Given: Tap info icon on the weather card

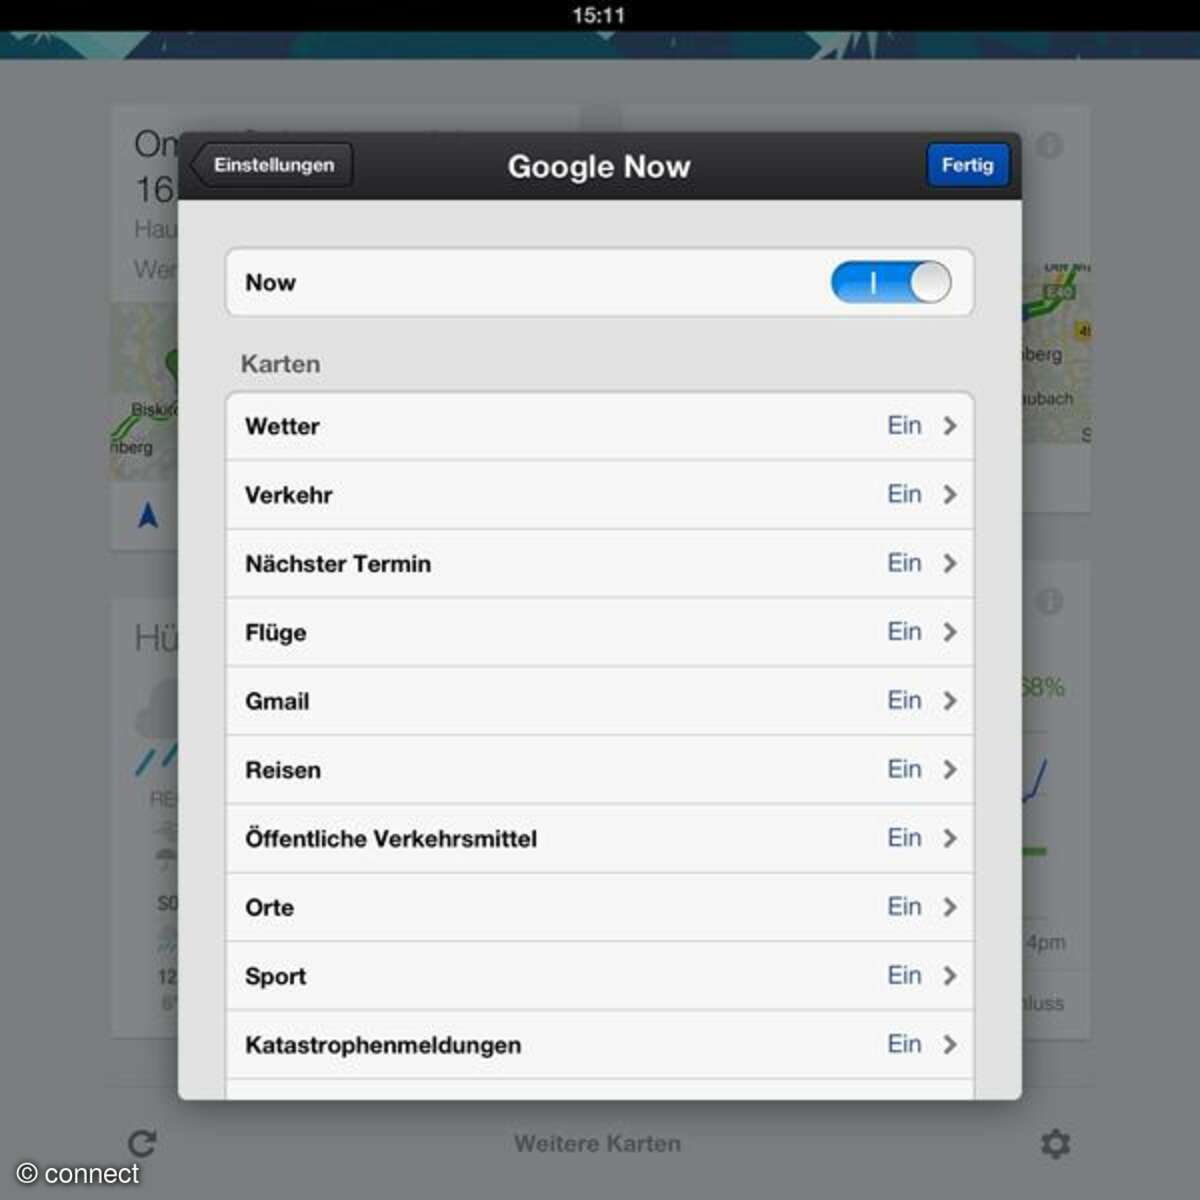Looking at the screenshot, I should click(x=1049, y=602).
